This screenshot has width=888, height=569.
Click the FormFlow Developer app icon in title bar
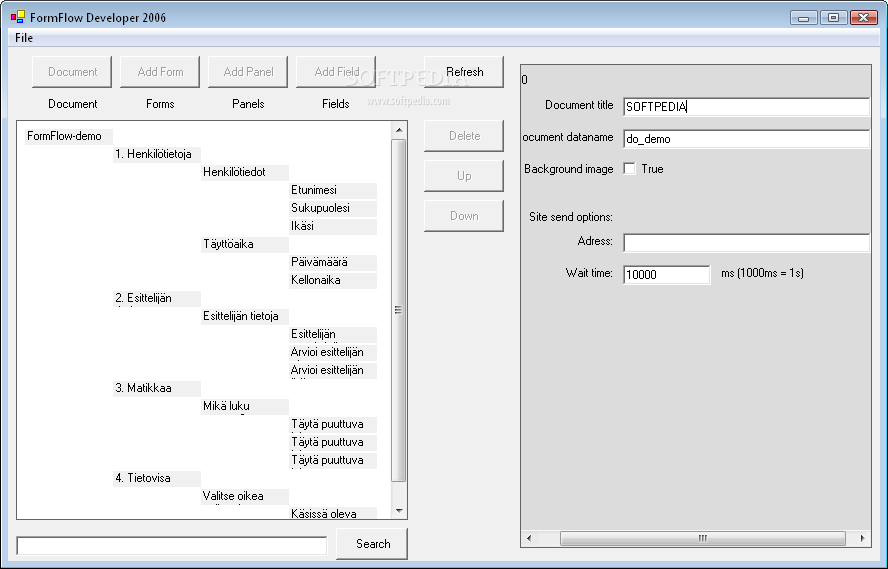(x=18, y=17)
